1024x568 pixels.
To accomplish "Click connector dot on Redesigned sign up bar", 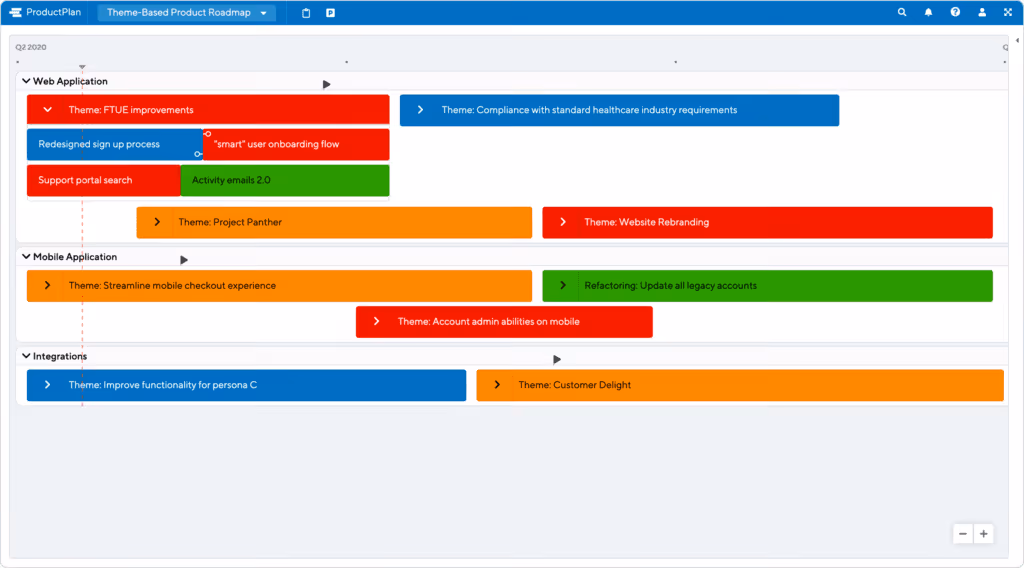I will click(197, 154).
